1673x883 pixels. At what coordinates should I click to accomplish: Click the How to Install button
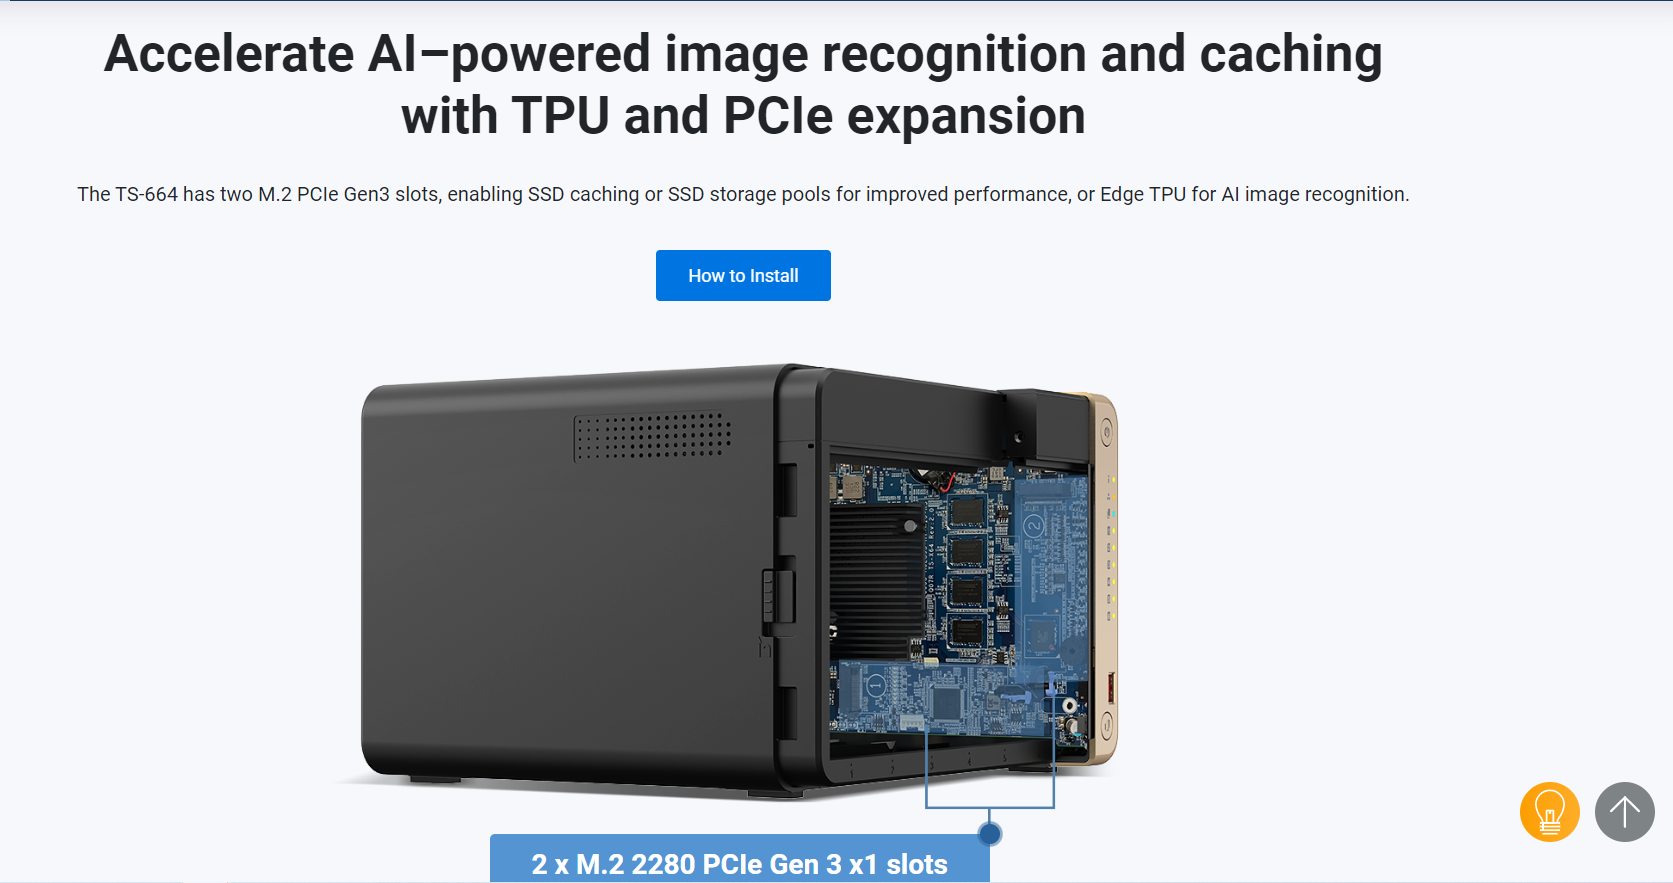click(x=743, y=275)
